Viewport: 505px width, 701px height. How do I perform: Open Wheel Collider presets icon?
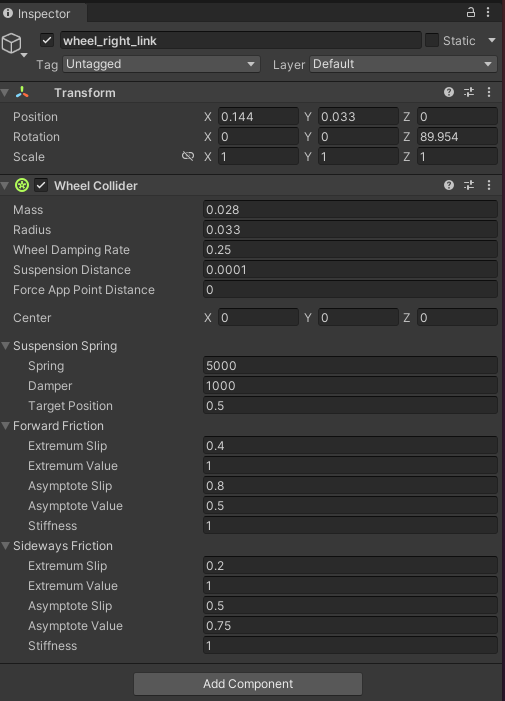(469, 185)
